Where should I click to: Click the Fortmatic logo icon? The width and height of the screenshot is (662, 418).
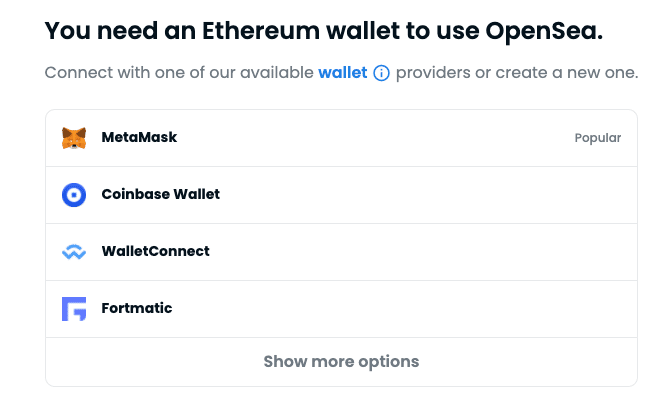pos(74,309)
